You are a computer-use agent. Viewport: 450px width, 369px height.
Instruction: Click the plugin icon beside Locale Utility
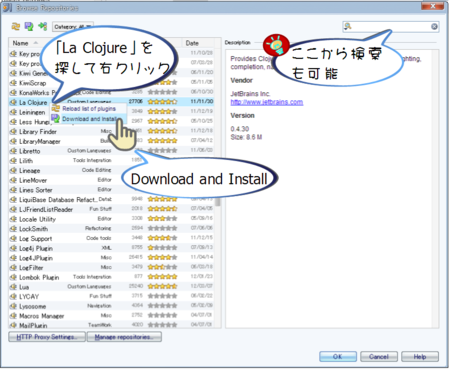pos(13,219)
